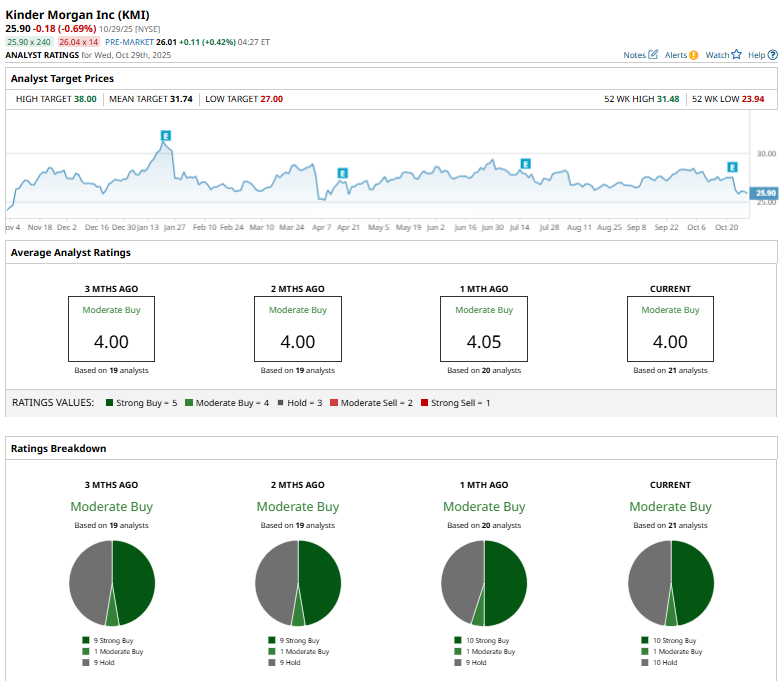The height and width of the screenshot is (681, 783).
Task: Click HIGH TARGET 38.00 value
Action: 85,99
